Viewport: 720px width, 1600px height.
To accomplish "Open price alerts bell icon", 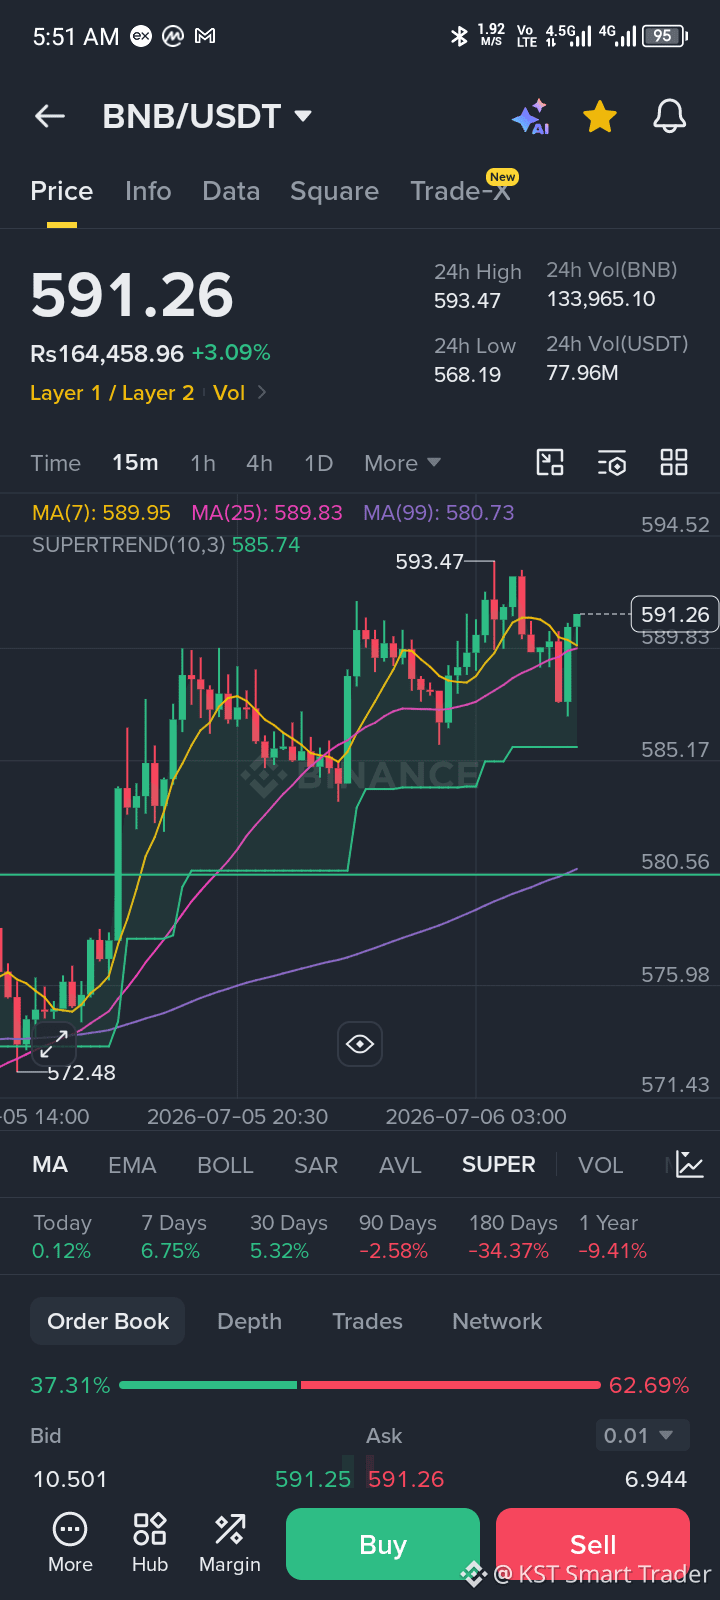I will coord(670,117).
